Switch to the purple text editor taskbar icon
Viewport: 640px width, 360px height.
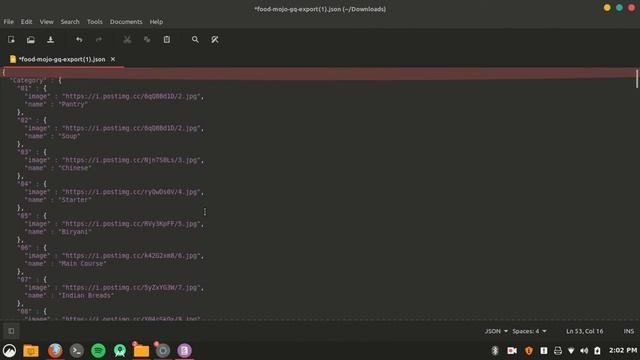(x=184, y=351)
